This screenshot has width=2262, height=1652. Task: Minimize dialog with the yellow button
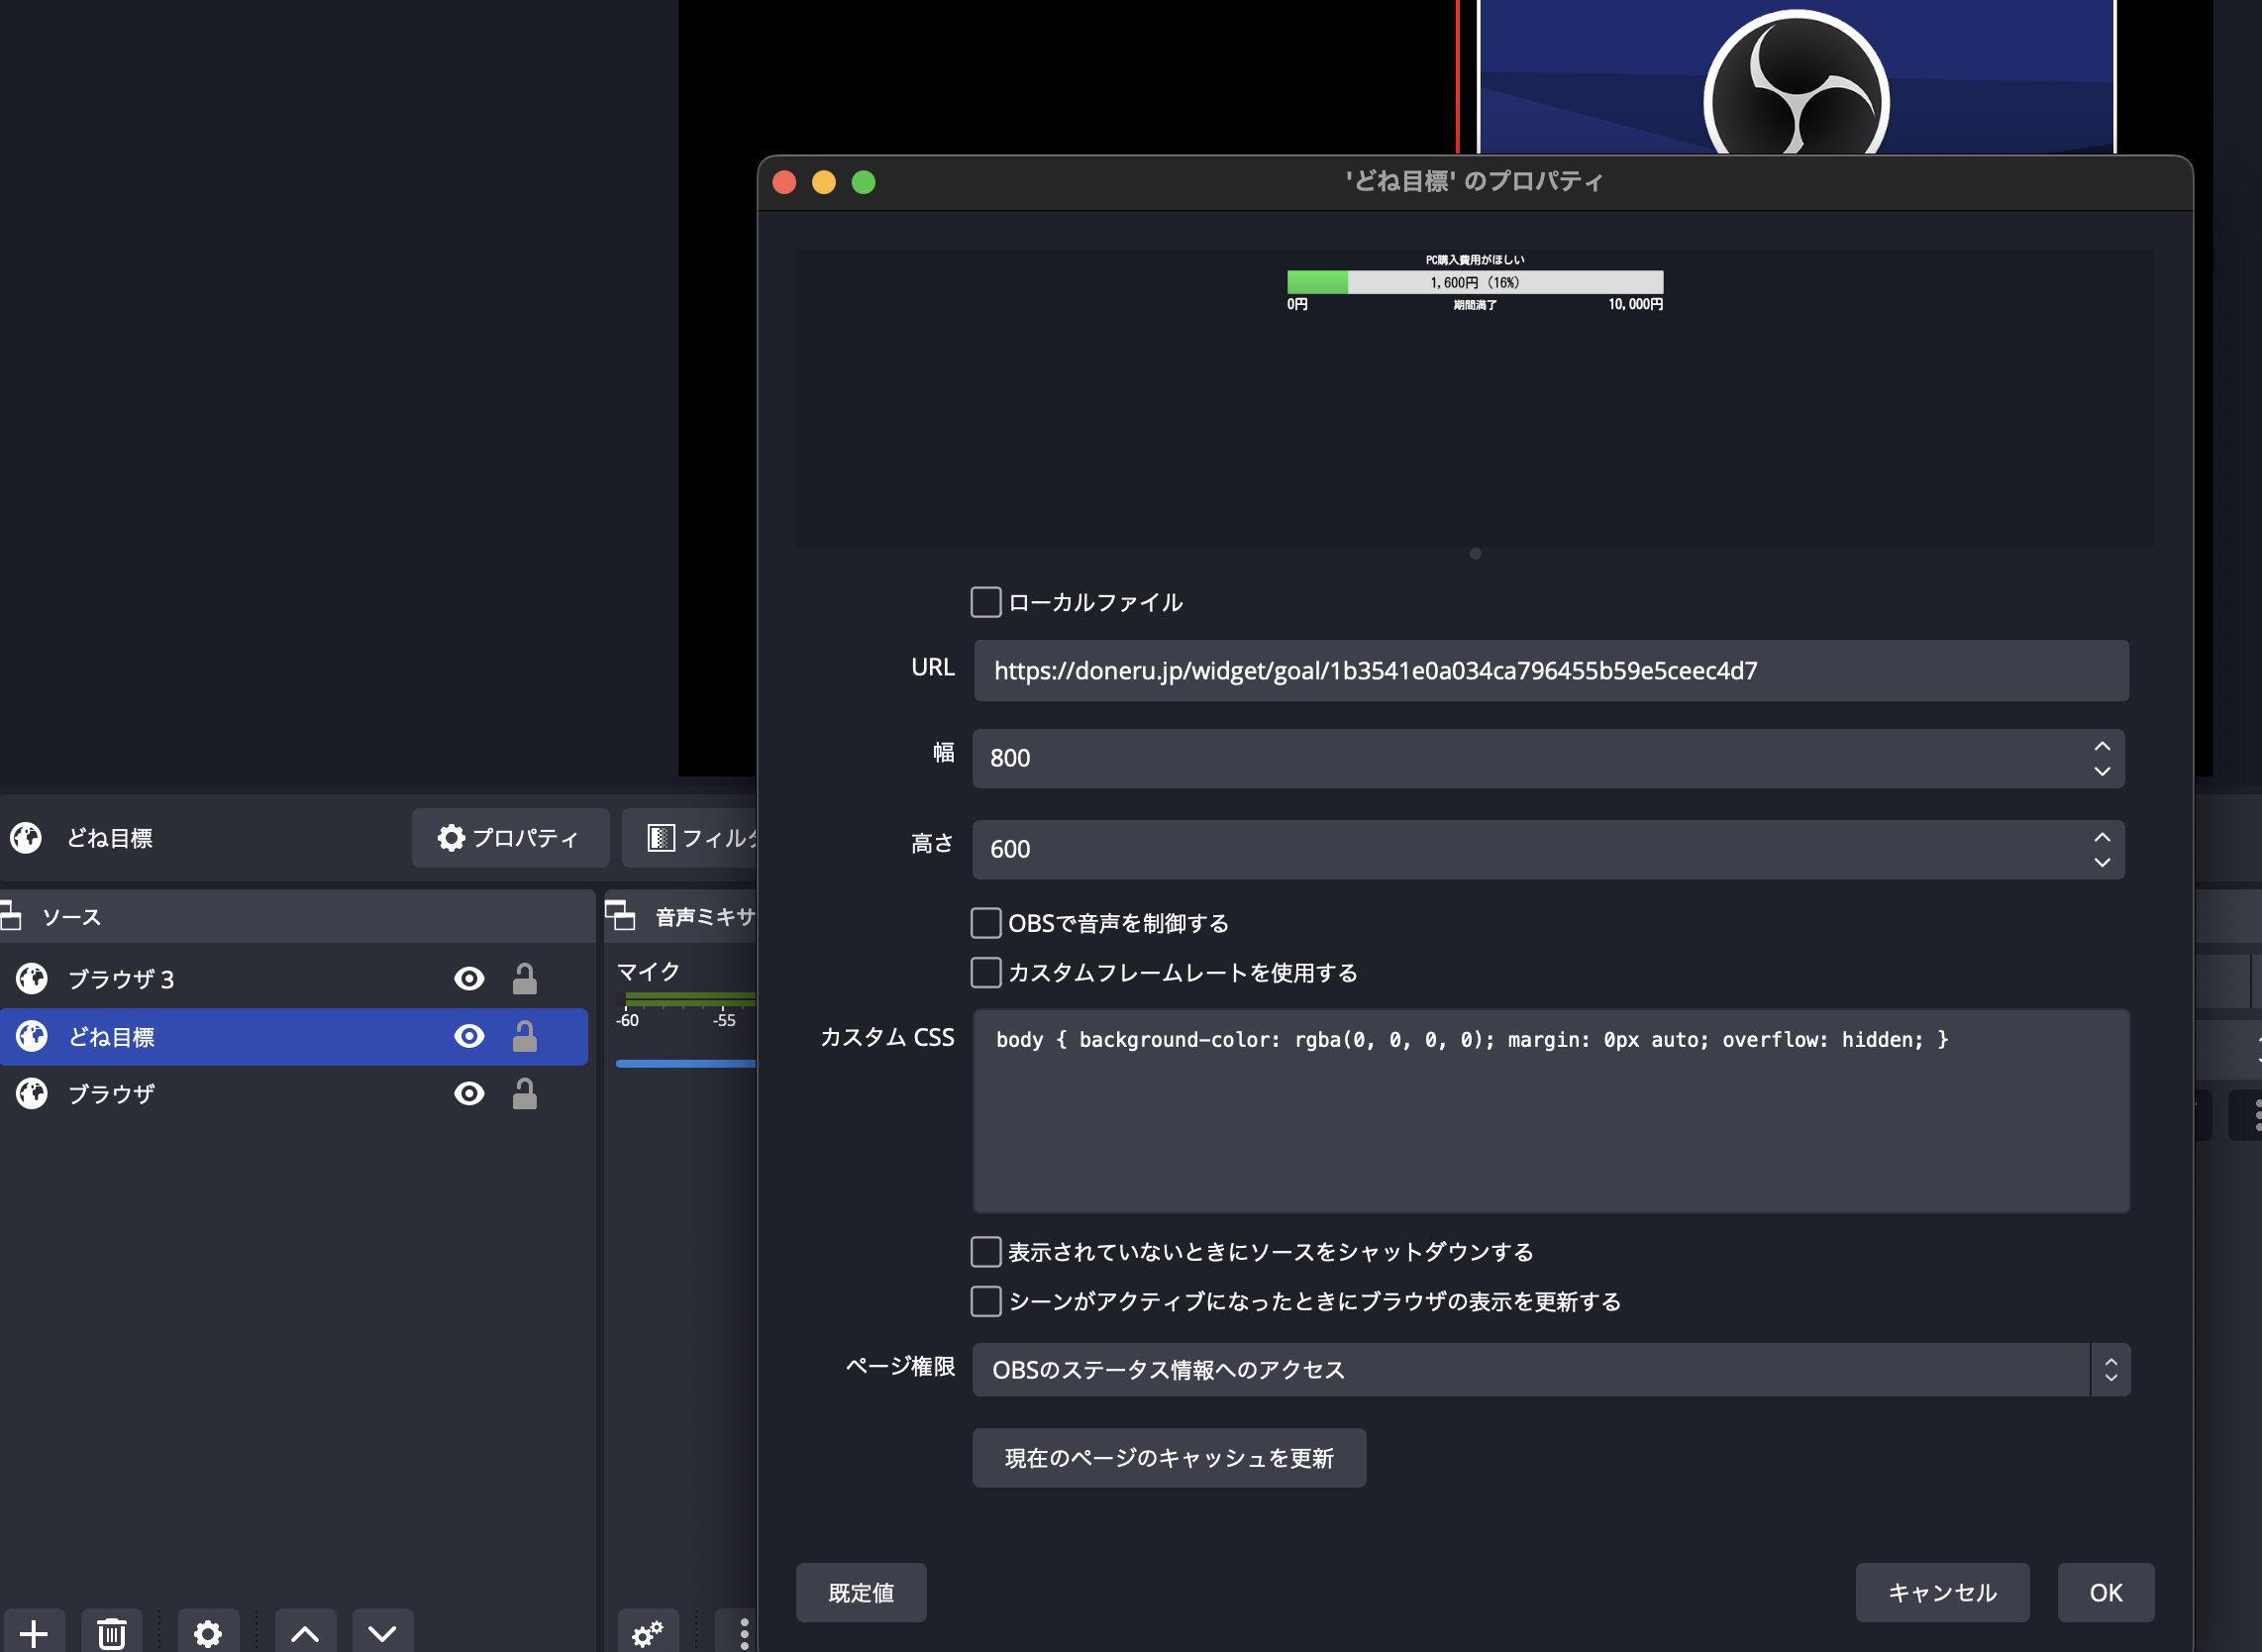824,182
